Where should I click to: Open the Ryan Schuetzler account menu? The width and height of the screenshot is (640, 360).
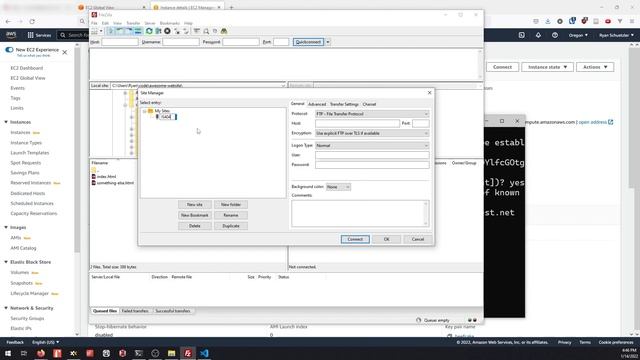pos(616,35)
